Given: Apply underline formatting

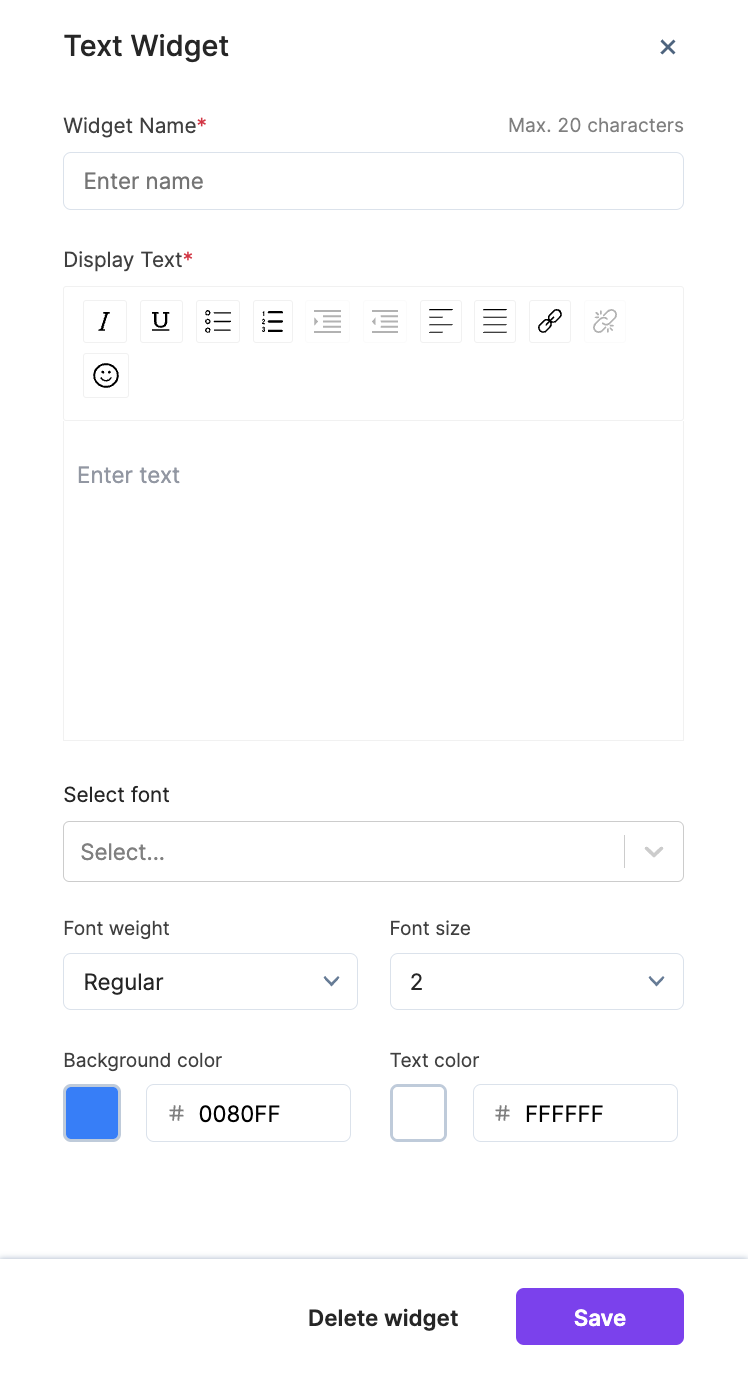Looking at the screenshot, I should pos(160,321).
